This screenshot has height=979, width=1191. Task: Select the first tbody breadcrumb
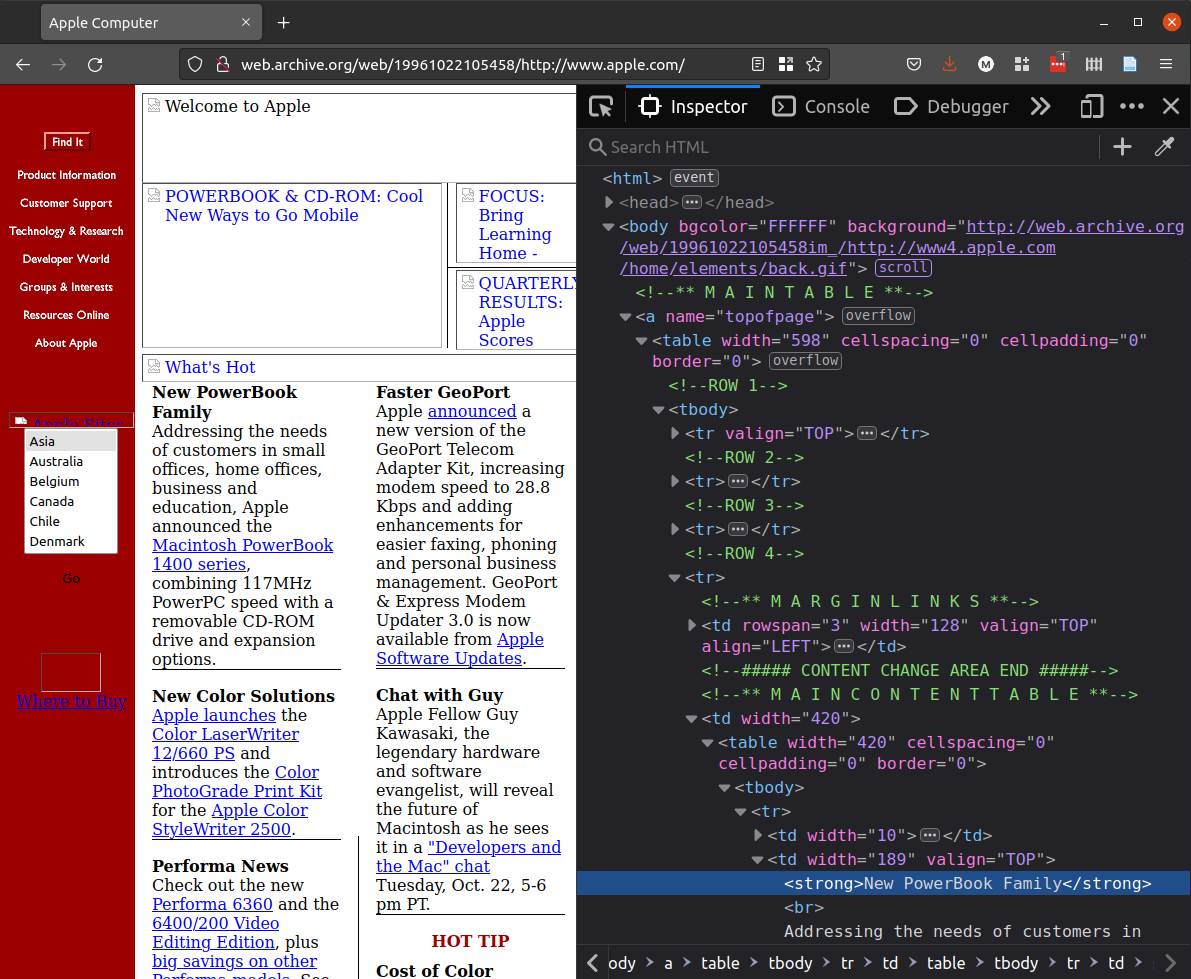(x=790, y=963)
